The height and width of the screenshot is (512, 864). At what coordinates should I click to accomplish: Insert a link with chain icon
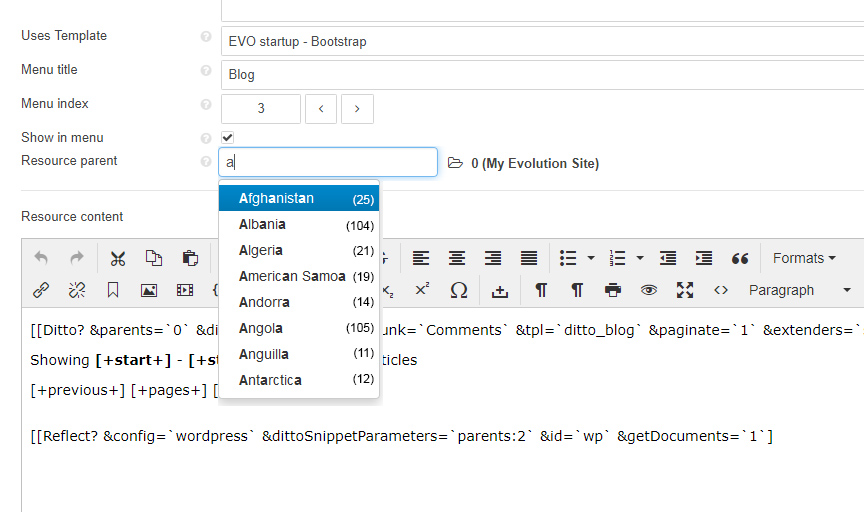[x=41, y=290]
